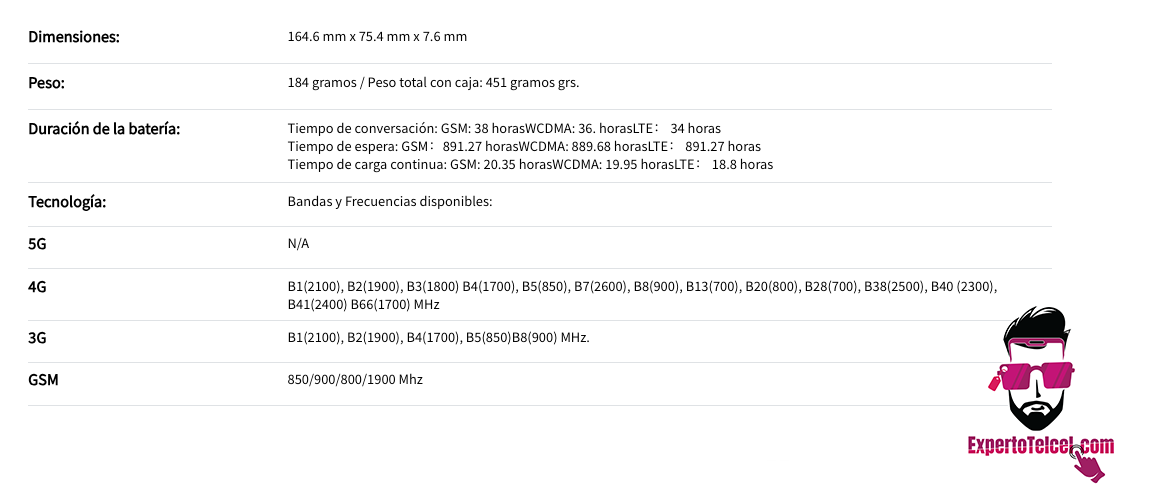Select the Duración de la batería heading
The height and width of the screenshot is (503, 1149).
[x=104, y=128]
